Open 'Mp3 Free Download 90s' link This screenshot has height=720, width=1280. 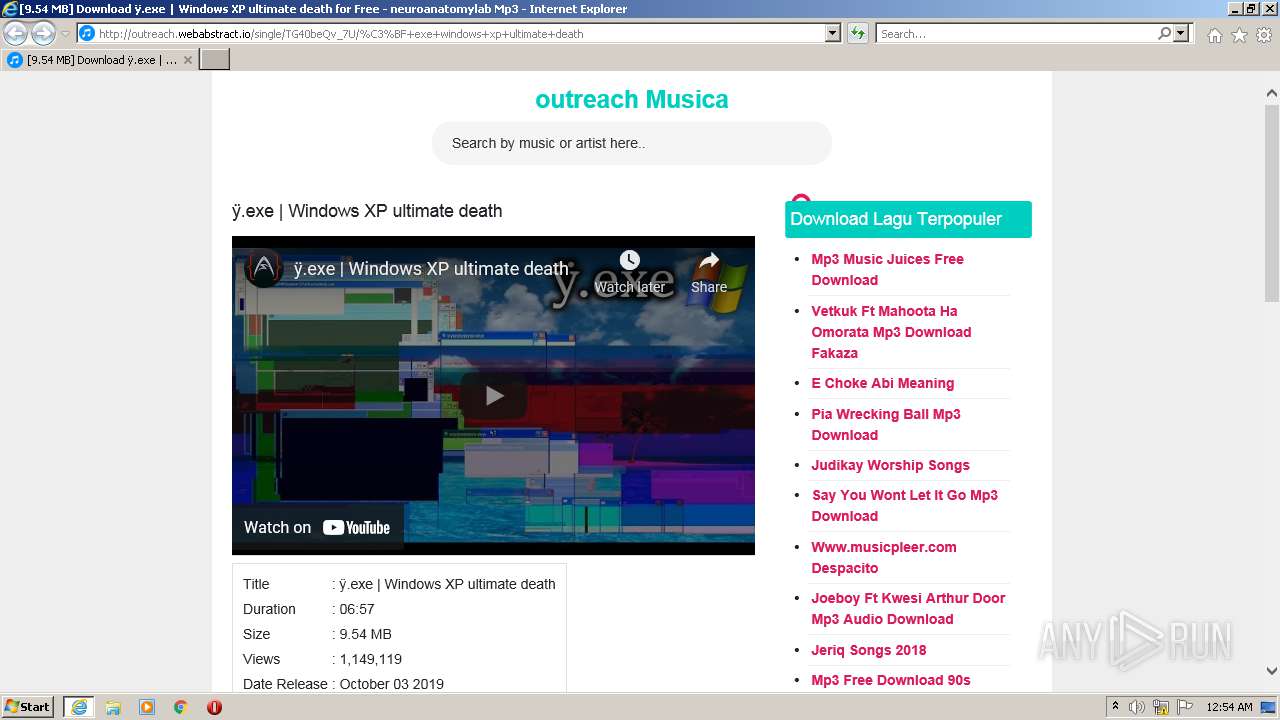pos(891,680)
